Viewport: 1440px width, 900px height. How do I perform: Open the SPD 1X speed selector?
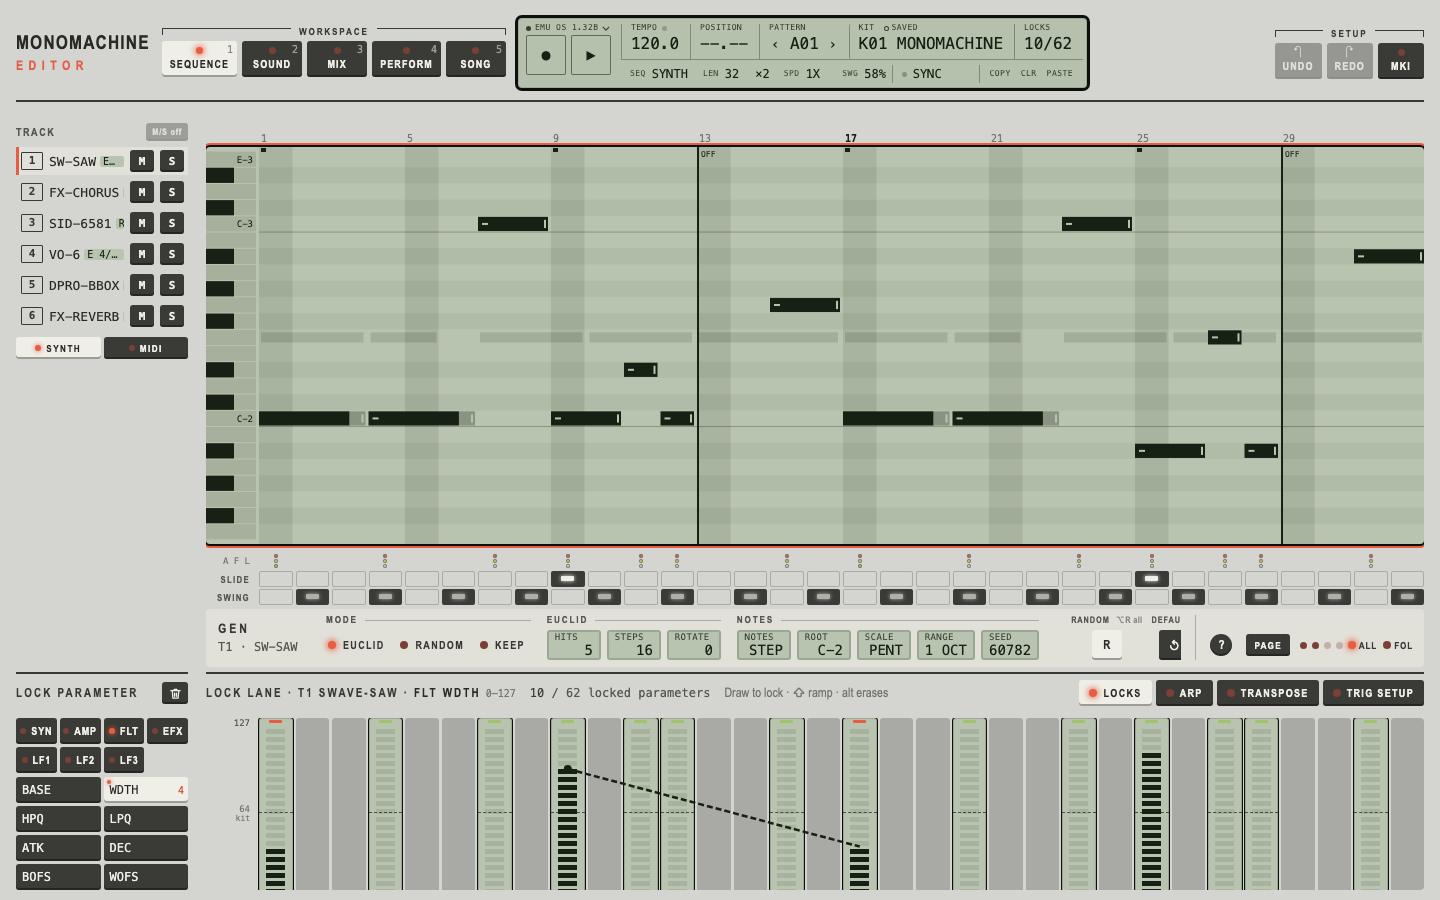tap(802, 74)
